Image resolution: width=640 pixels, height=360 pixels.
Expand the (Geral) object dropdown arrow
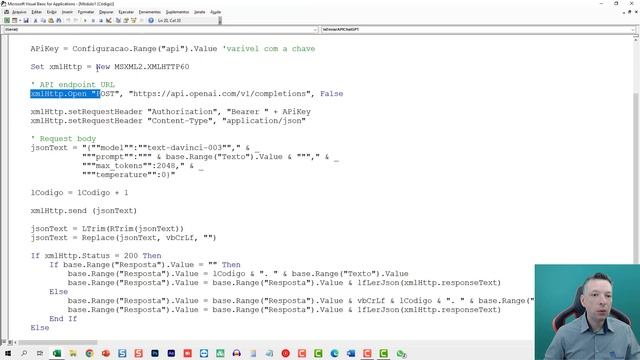coord(315,30)
